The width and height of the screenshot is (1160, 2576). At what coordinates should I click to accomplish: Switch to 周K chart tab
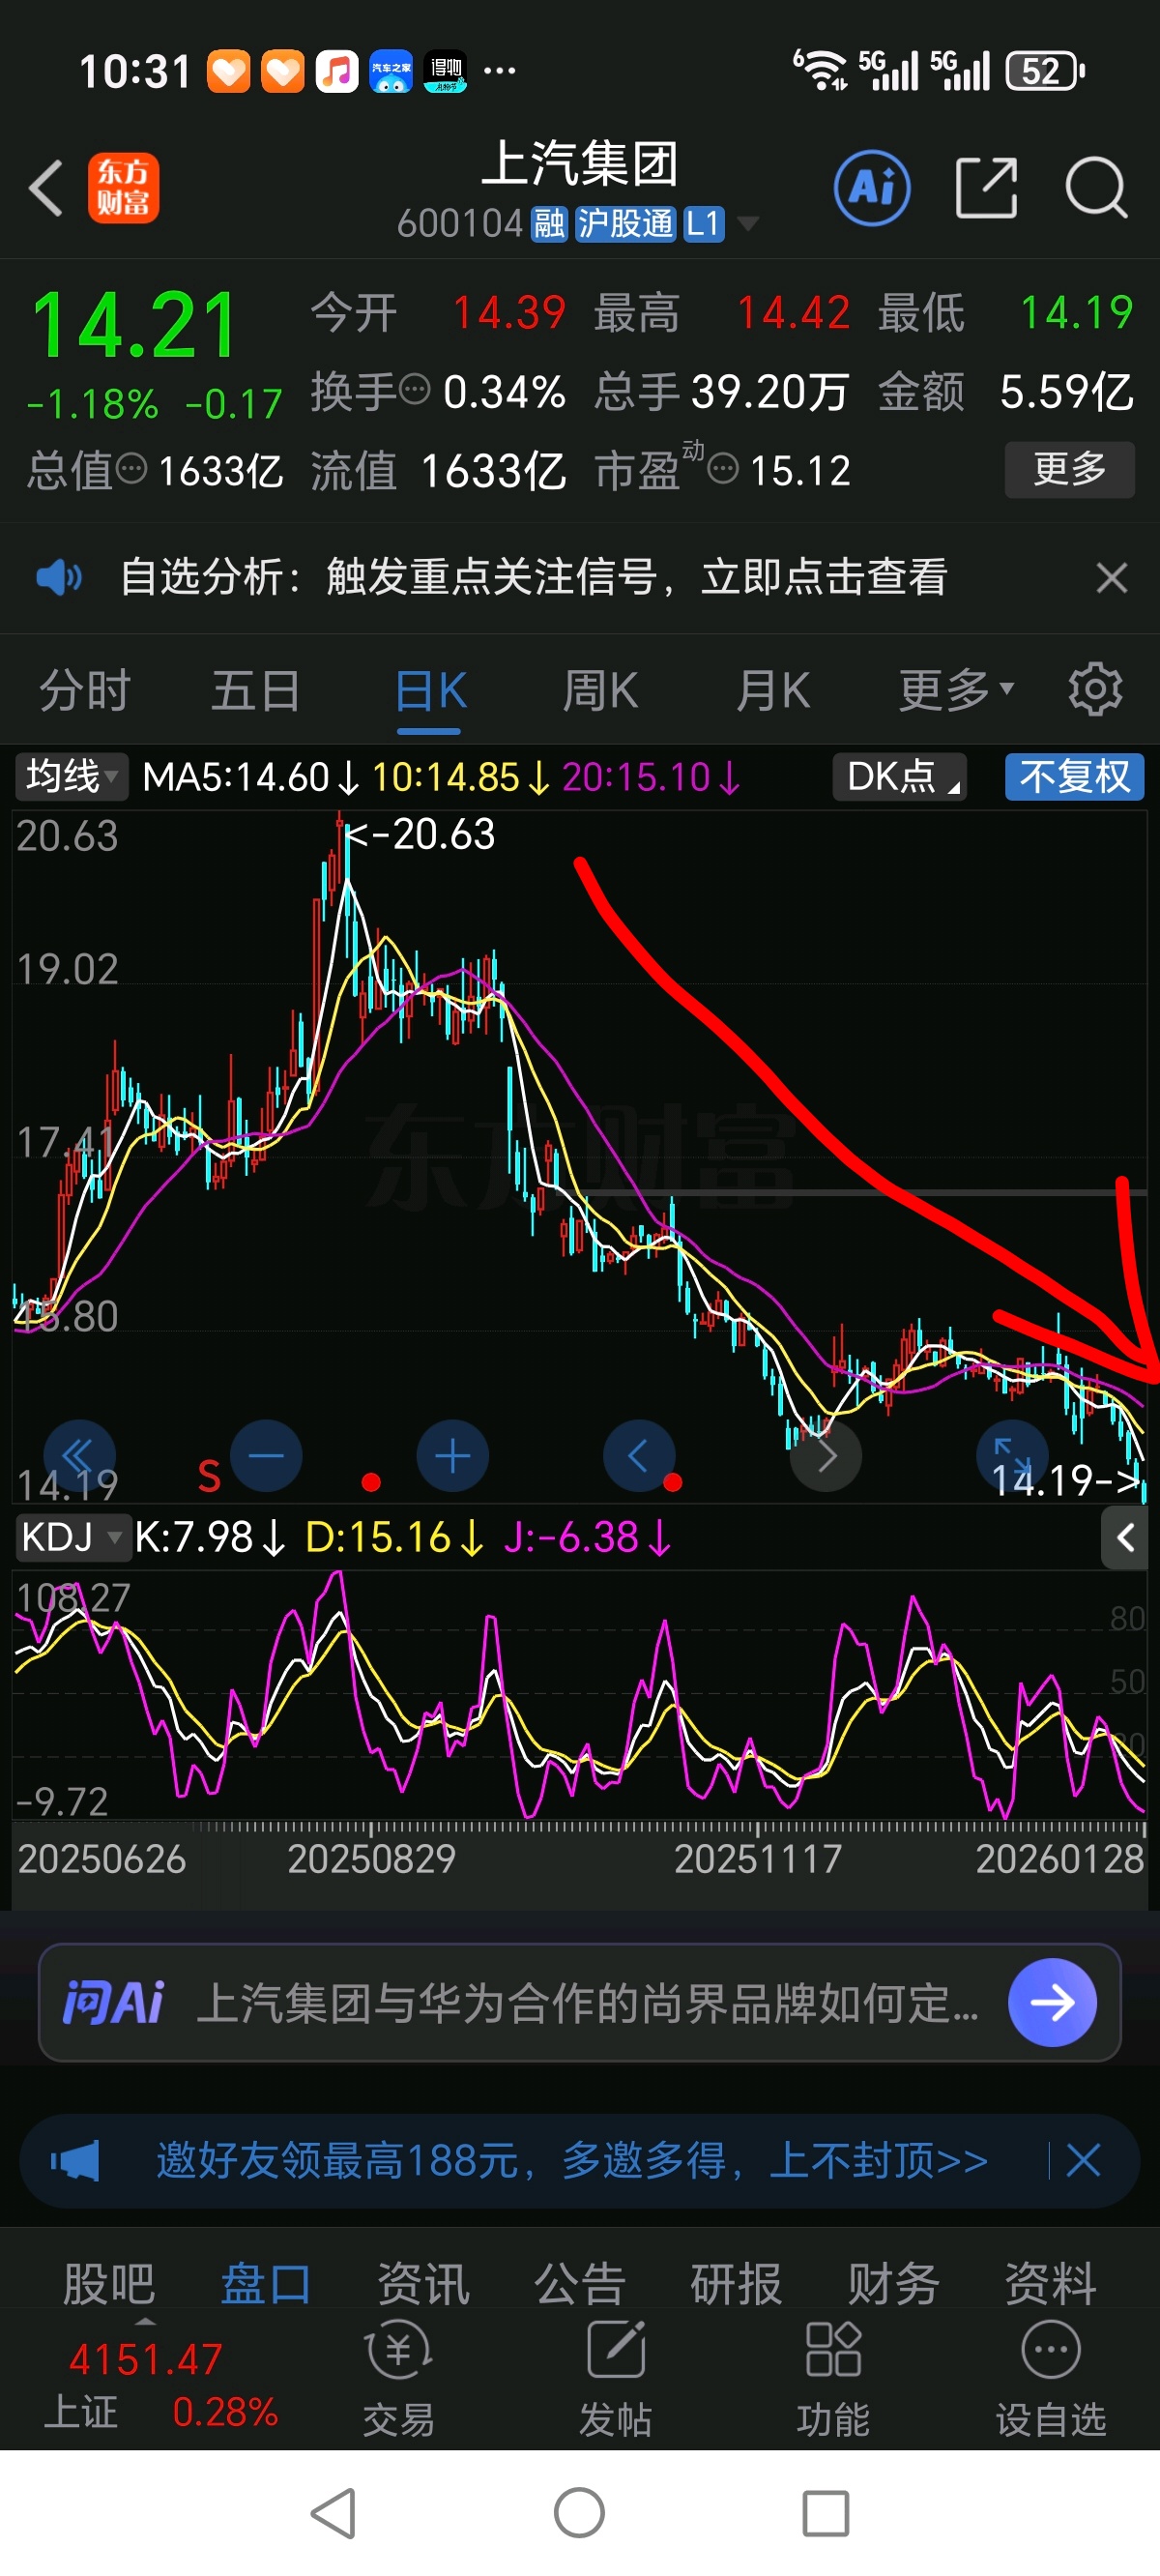click(600, 690)
